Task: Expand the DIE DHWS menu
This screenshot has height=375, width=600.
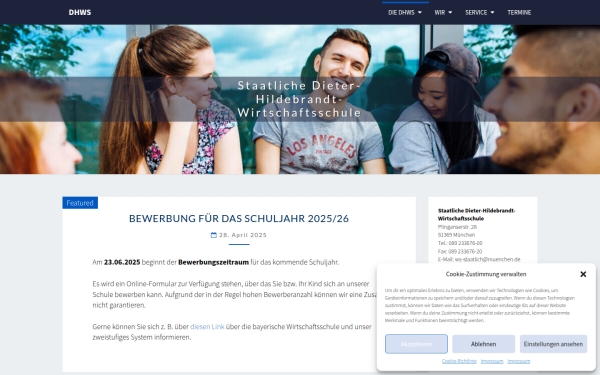Action: click(405, 13)
